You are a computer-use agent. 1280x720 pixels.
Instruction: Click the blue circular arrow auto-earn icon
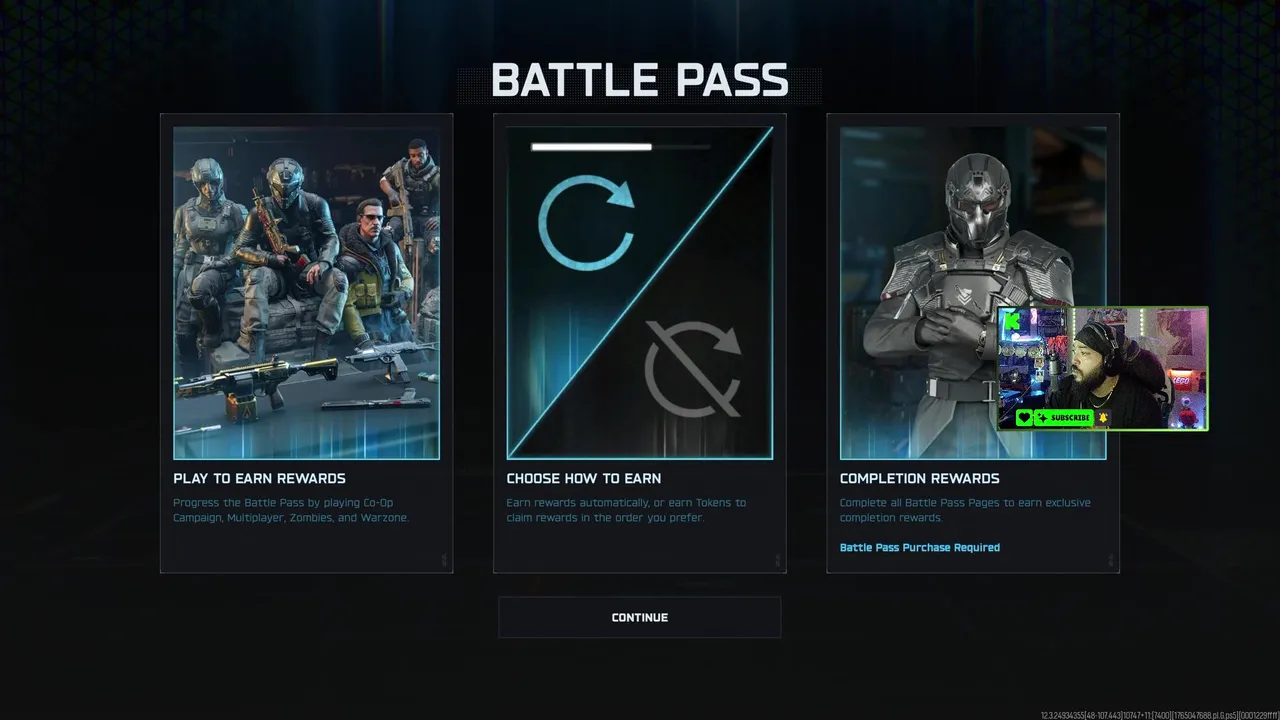587,222
